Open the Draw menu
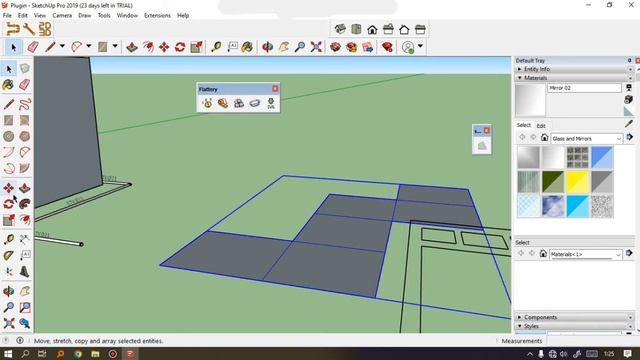Image resolution: width=640 pixels, height=360 pixels. pos(84,15)
